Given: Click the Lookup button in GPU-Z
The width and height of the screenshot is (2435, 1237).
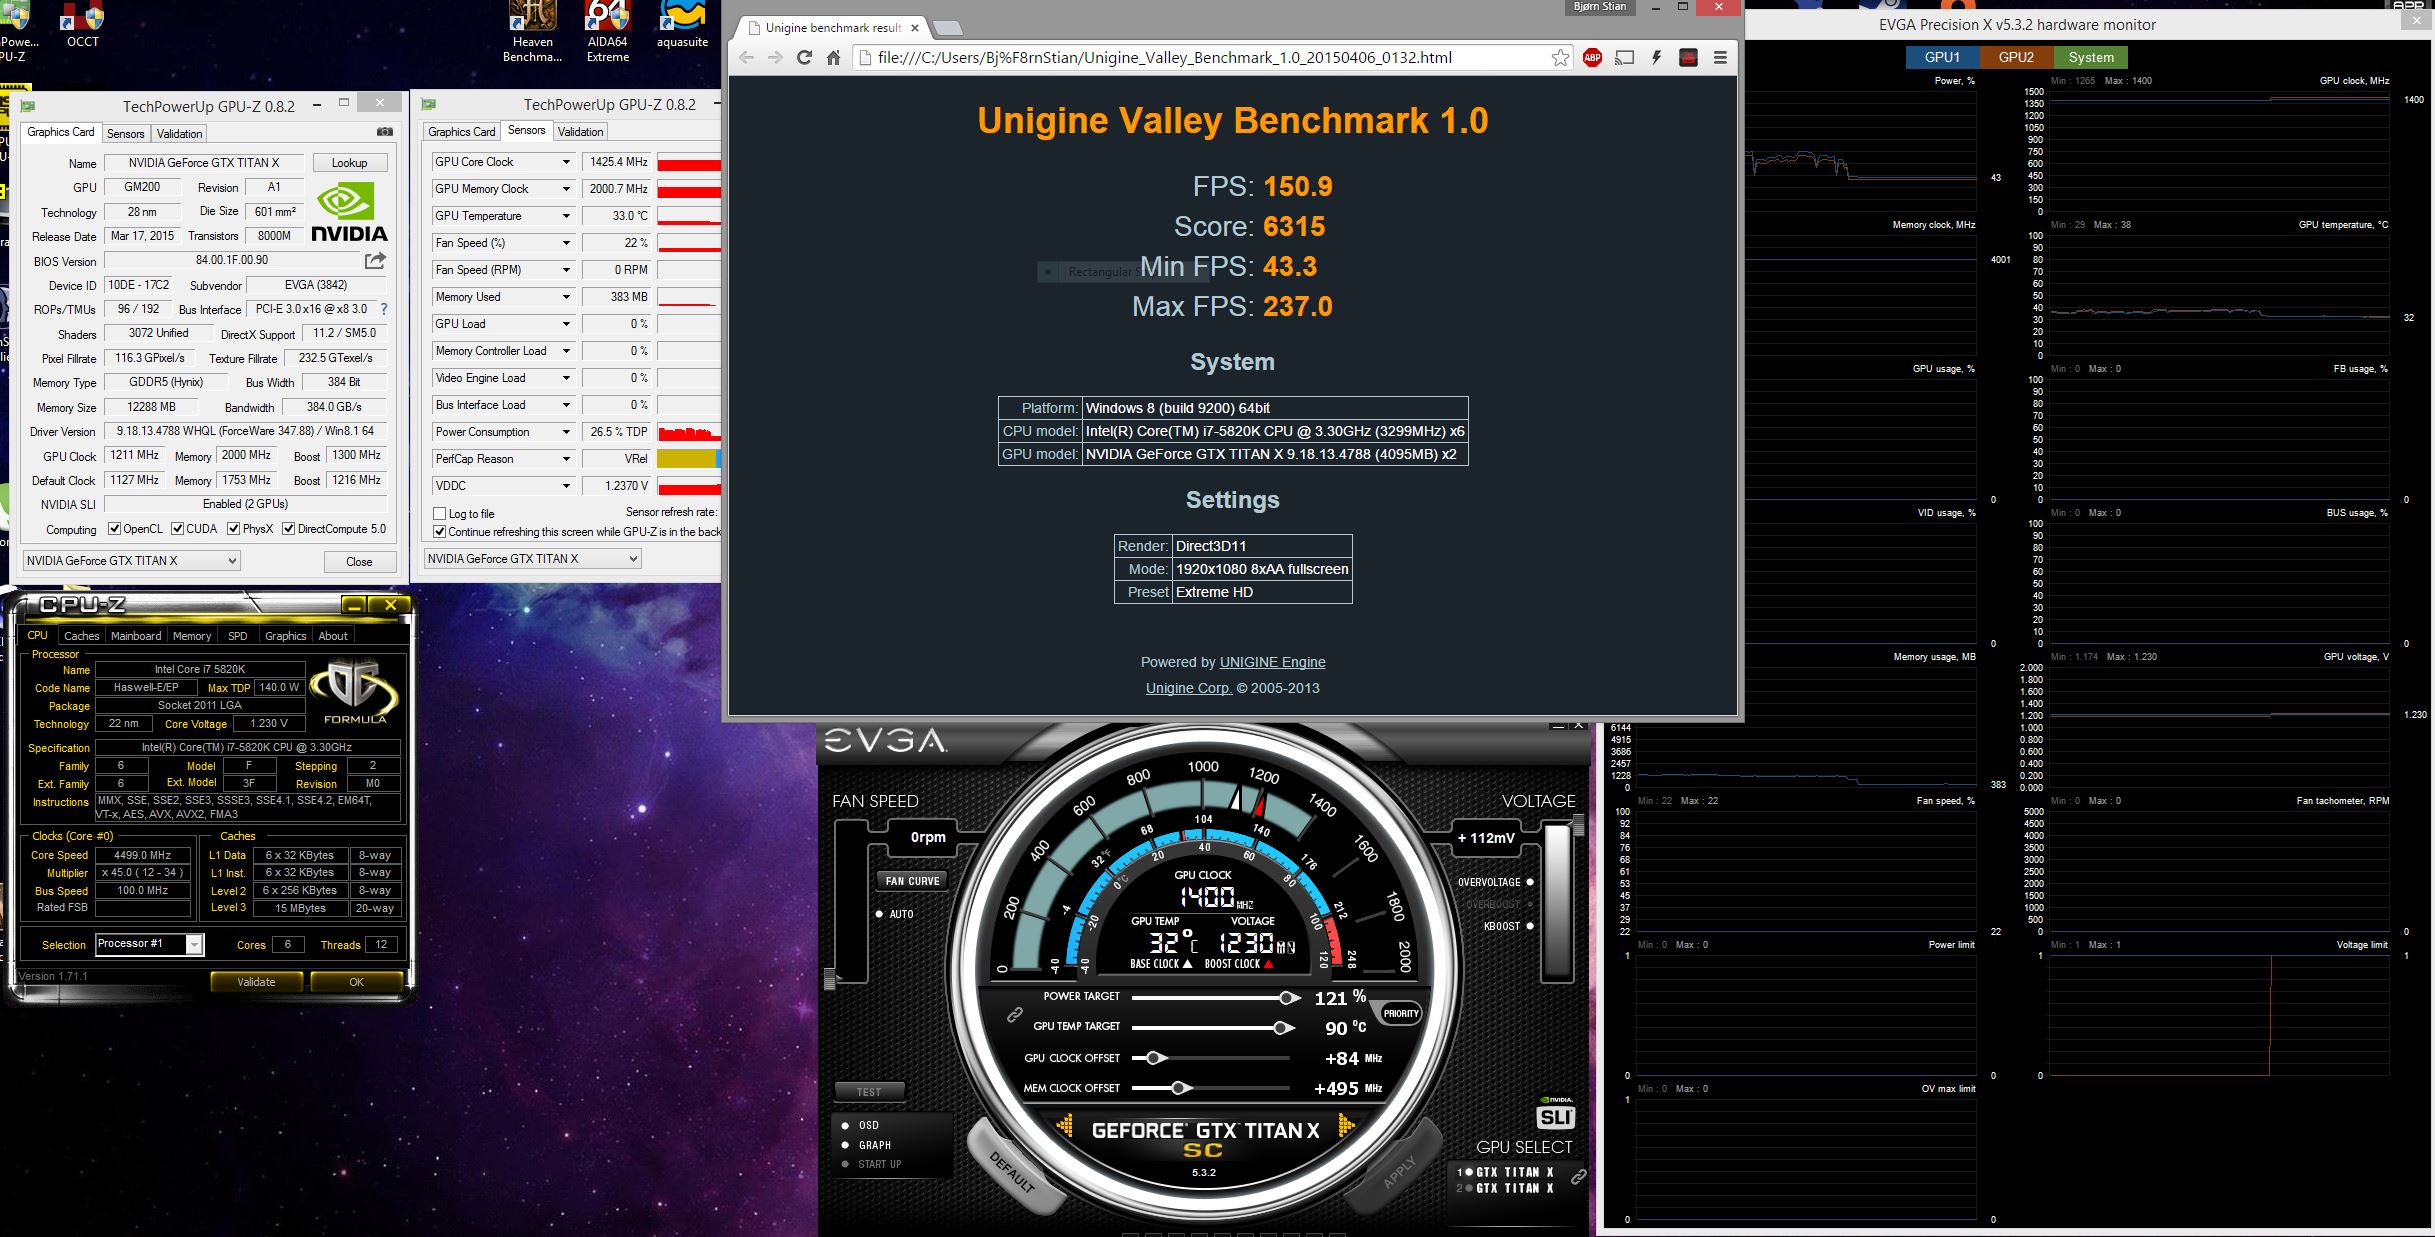Looking at the screenshot, I should pyautogui.click(x=349, y=163).
